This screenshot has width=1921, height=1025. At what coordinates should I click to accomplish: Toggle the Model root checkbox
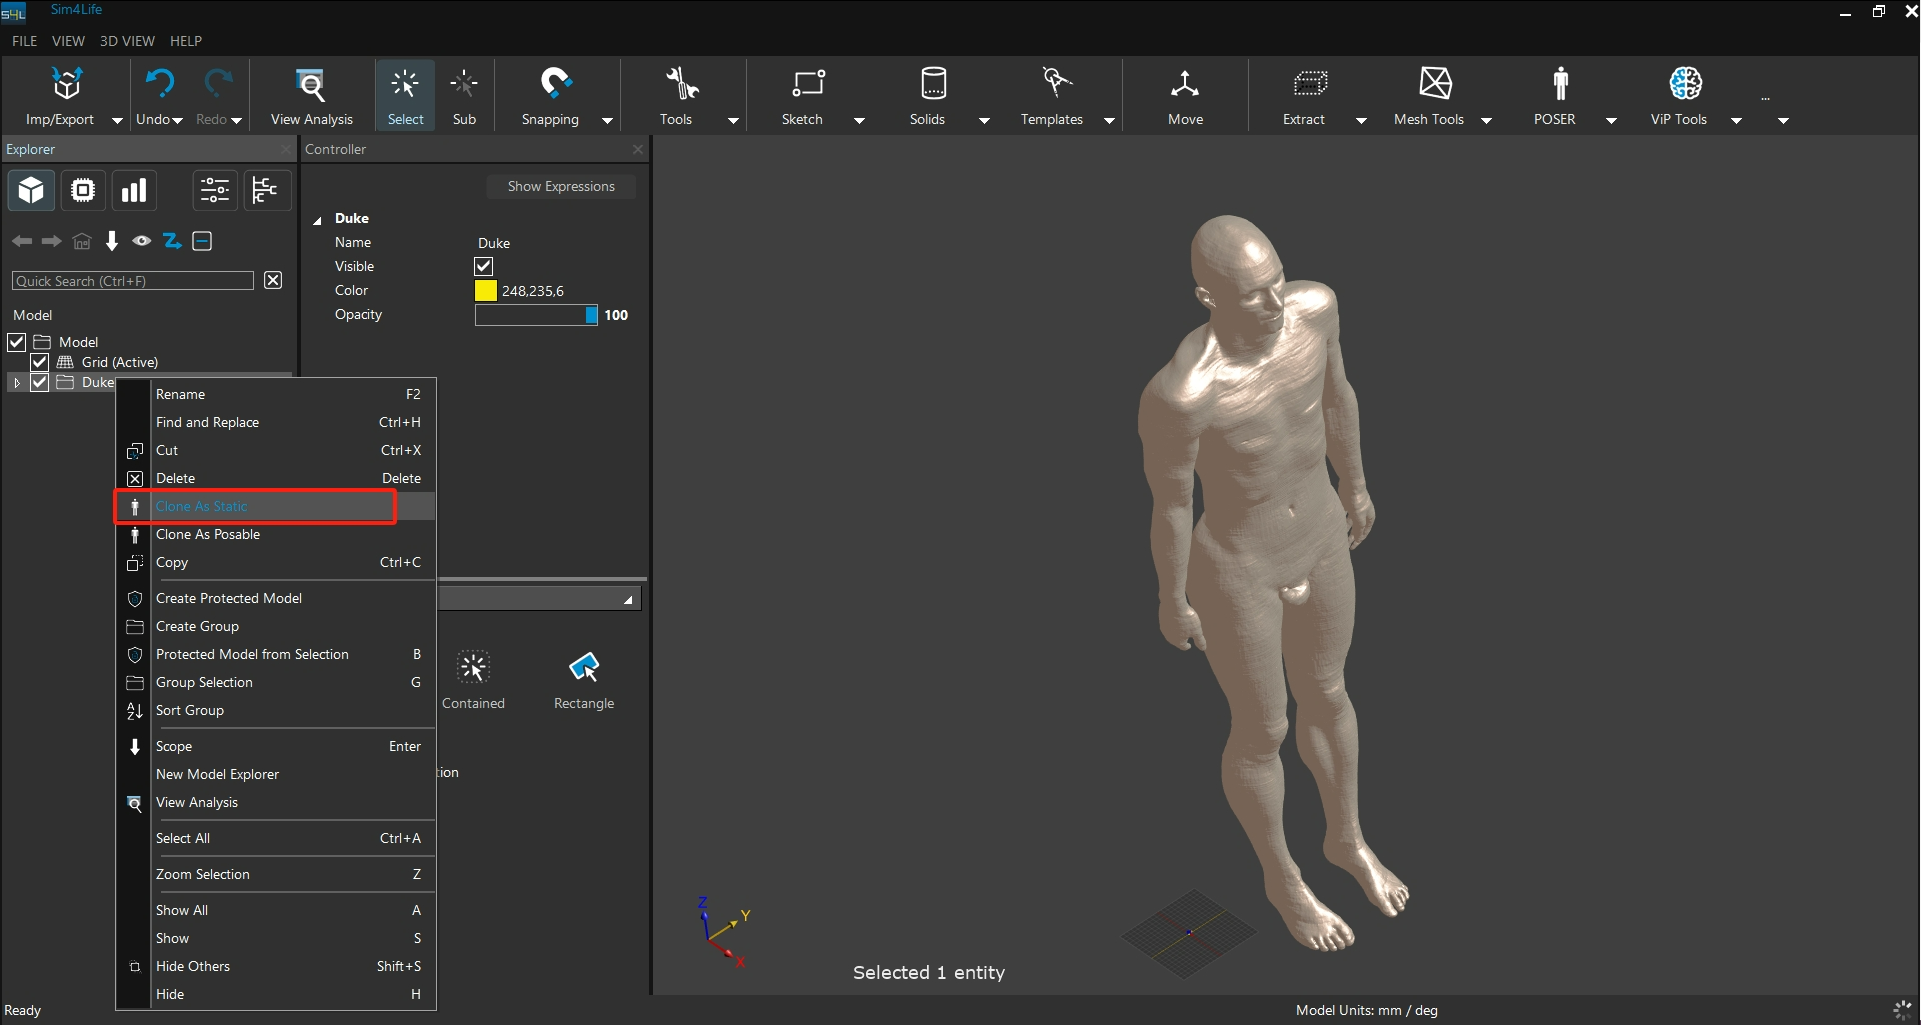coord(17,342)
